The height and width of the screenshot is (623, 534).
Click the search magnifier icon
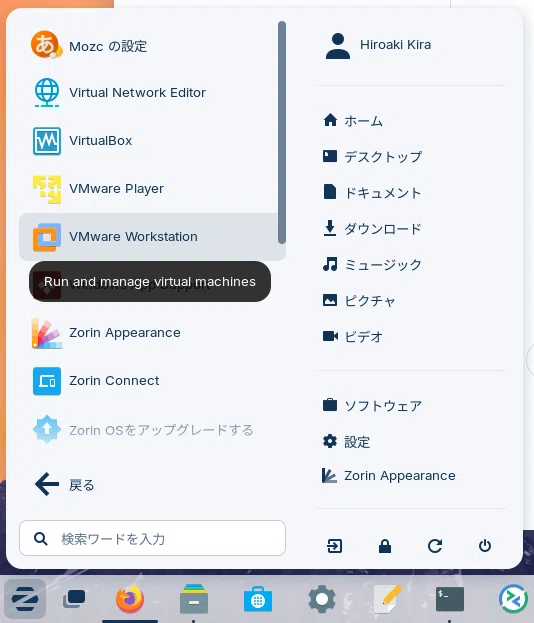tap(41, 539)
